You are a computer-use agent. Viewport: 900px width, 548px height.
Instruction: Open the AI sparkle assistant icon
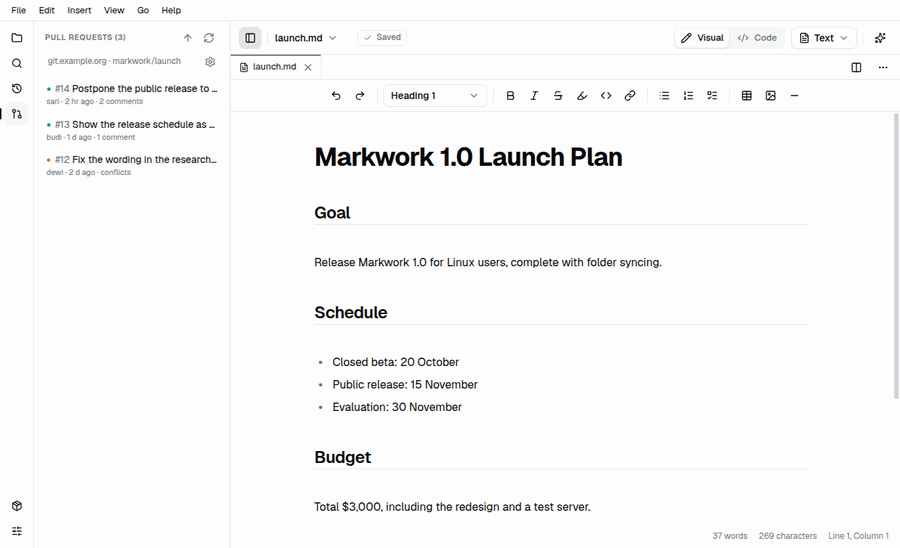pyautogui.click(x=880, y=38)
